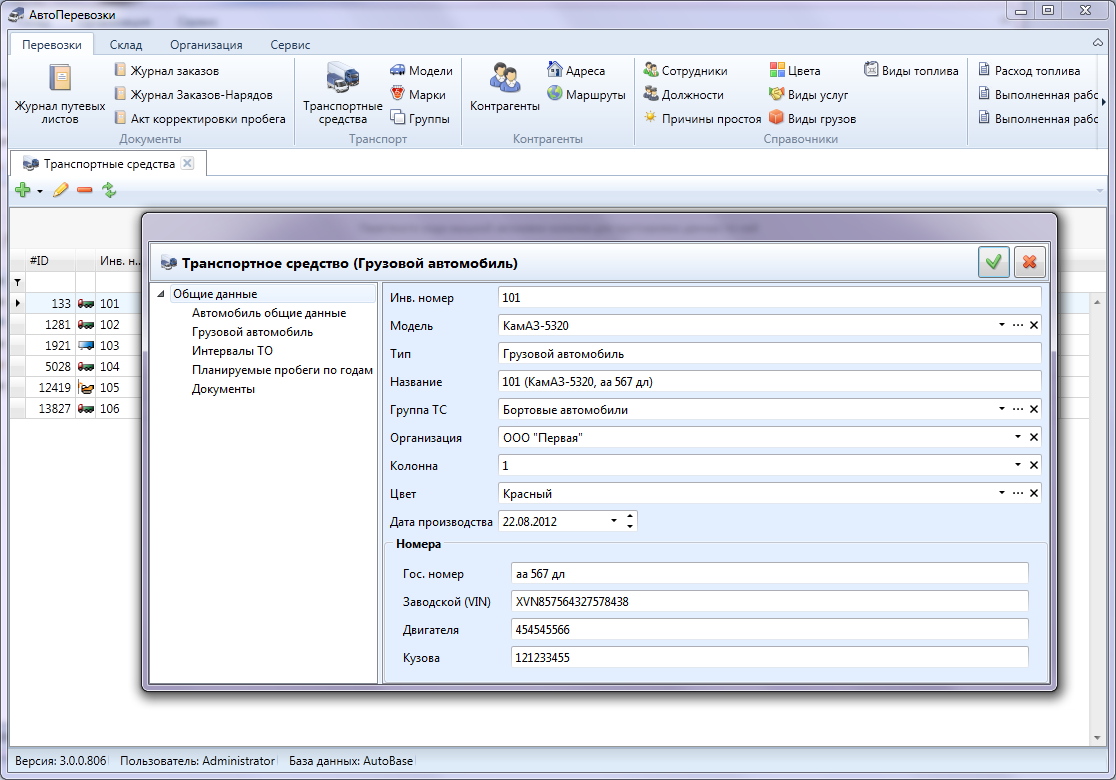The height and width of the screenshot is (780, 1116).
Task: Click the Гос. номер input field
Action: [768, 573]
